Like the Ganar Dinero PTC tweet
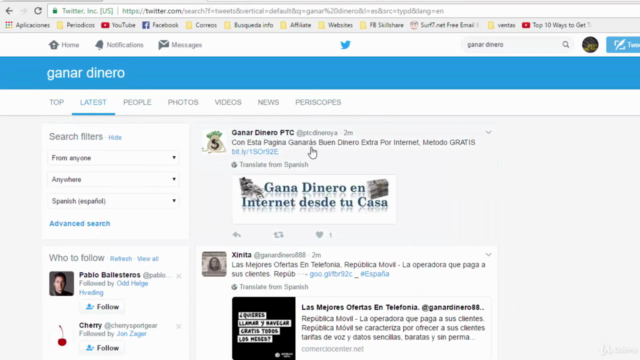Viewport: 640px width, 360px height. [320, 235]
